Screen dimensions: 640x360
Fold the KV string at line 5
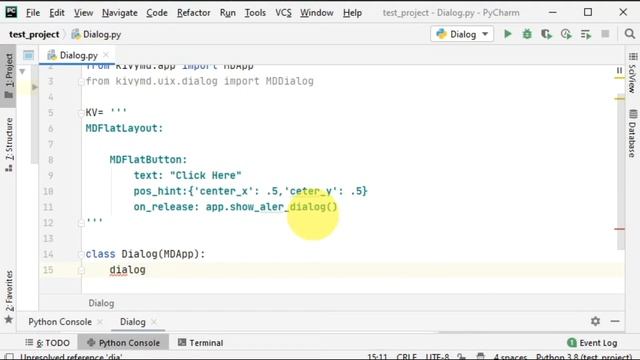coord(81,113)
